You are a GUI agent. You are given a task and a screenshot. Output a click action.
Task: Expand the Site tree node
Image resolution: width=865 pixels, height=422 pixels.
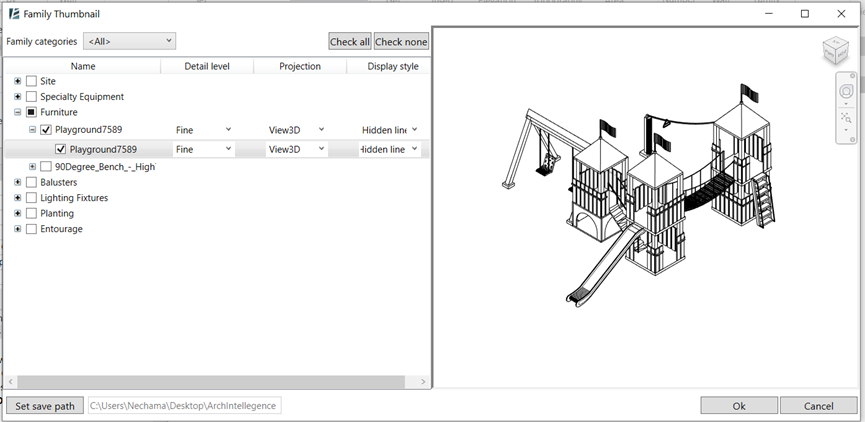tap(18, 81)
